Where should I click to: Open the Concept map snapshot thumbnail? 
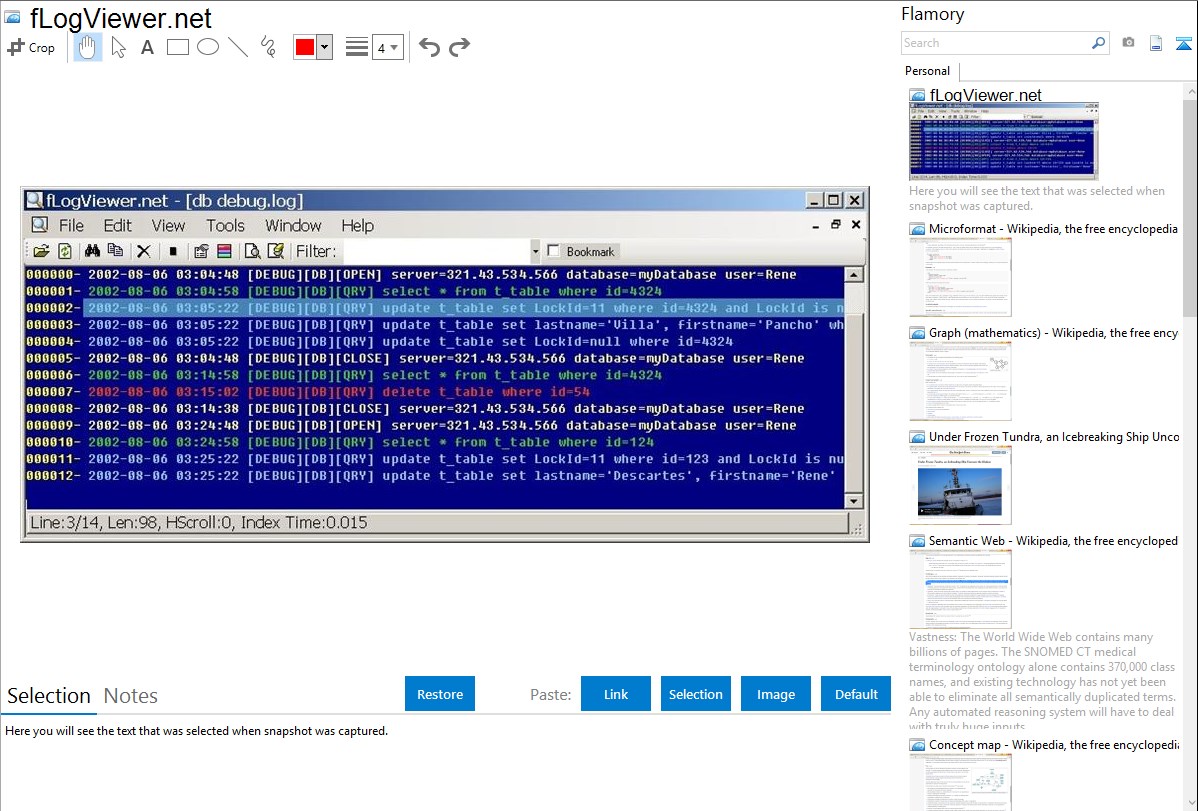point(960,782)
